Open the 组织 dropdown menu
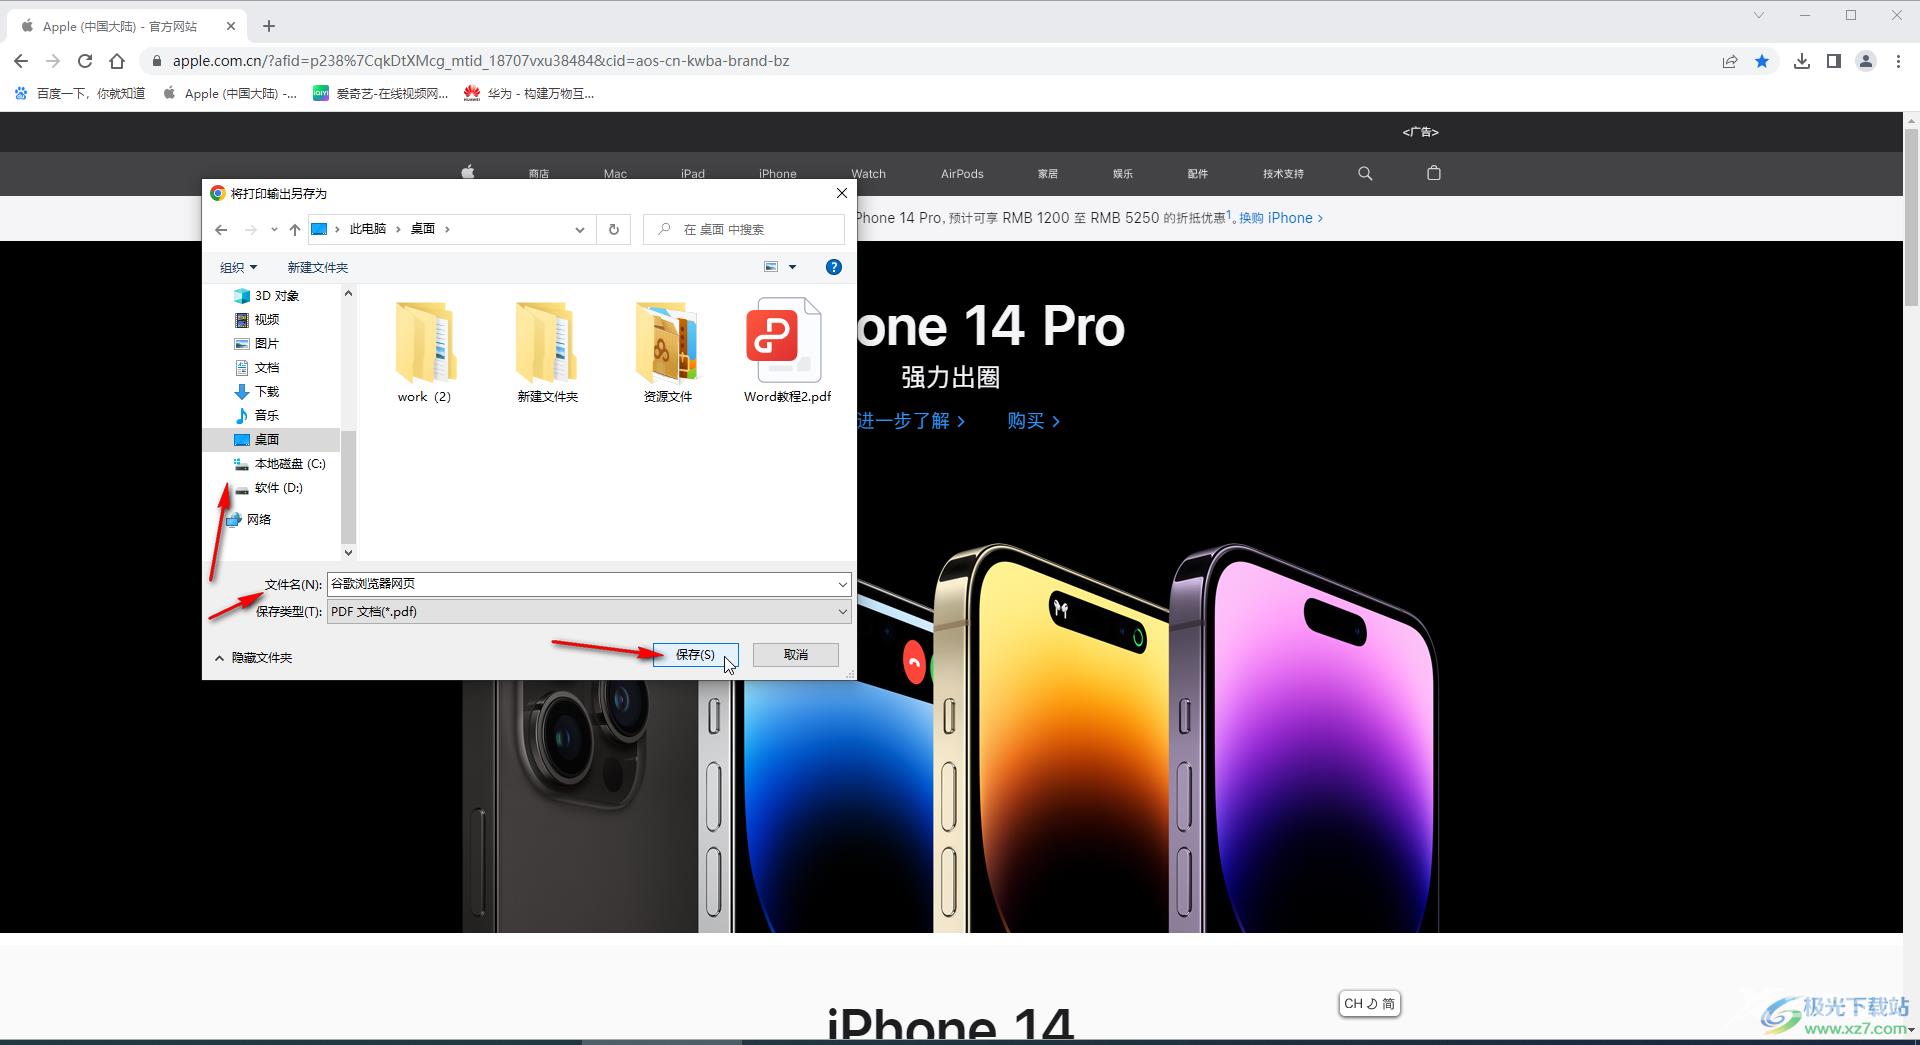 click(x=238, y=267)
